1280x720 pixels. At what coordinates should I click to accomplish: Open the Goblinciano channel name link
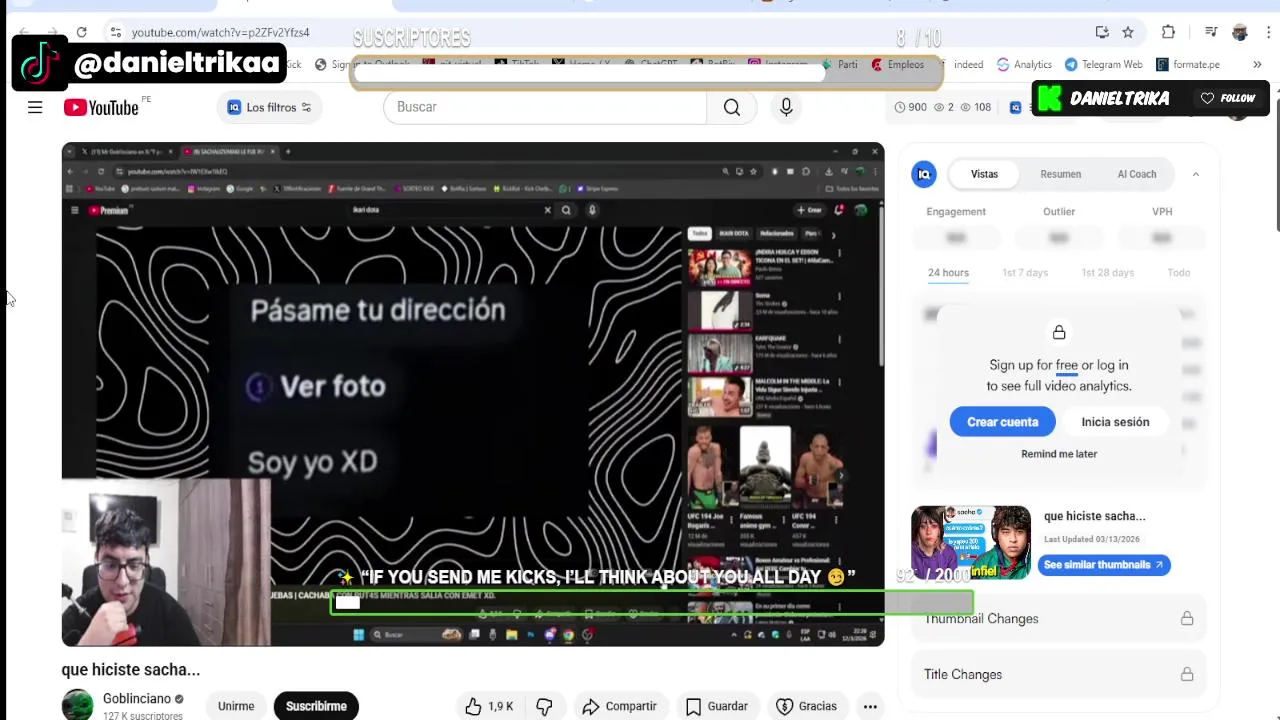click(137, 699)
